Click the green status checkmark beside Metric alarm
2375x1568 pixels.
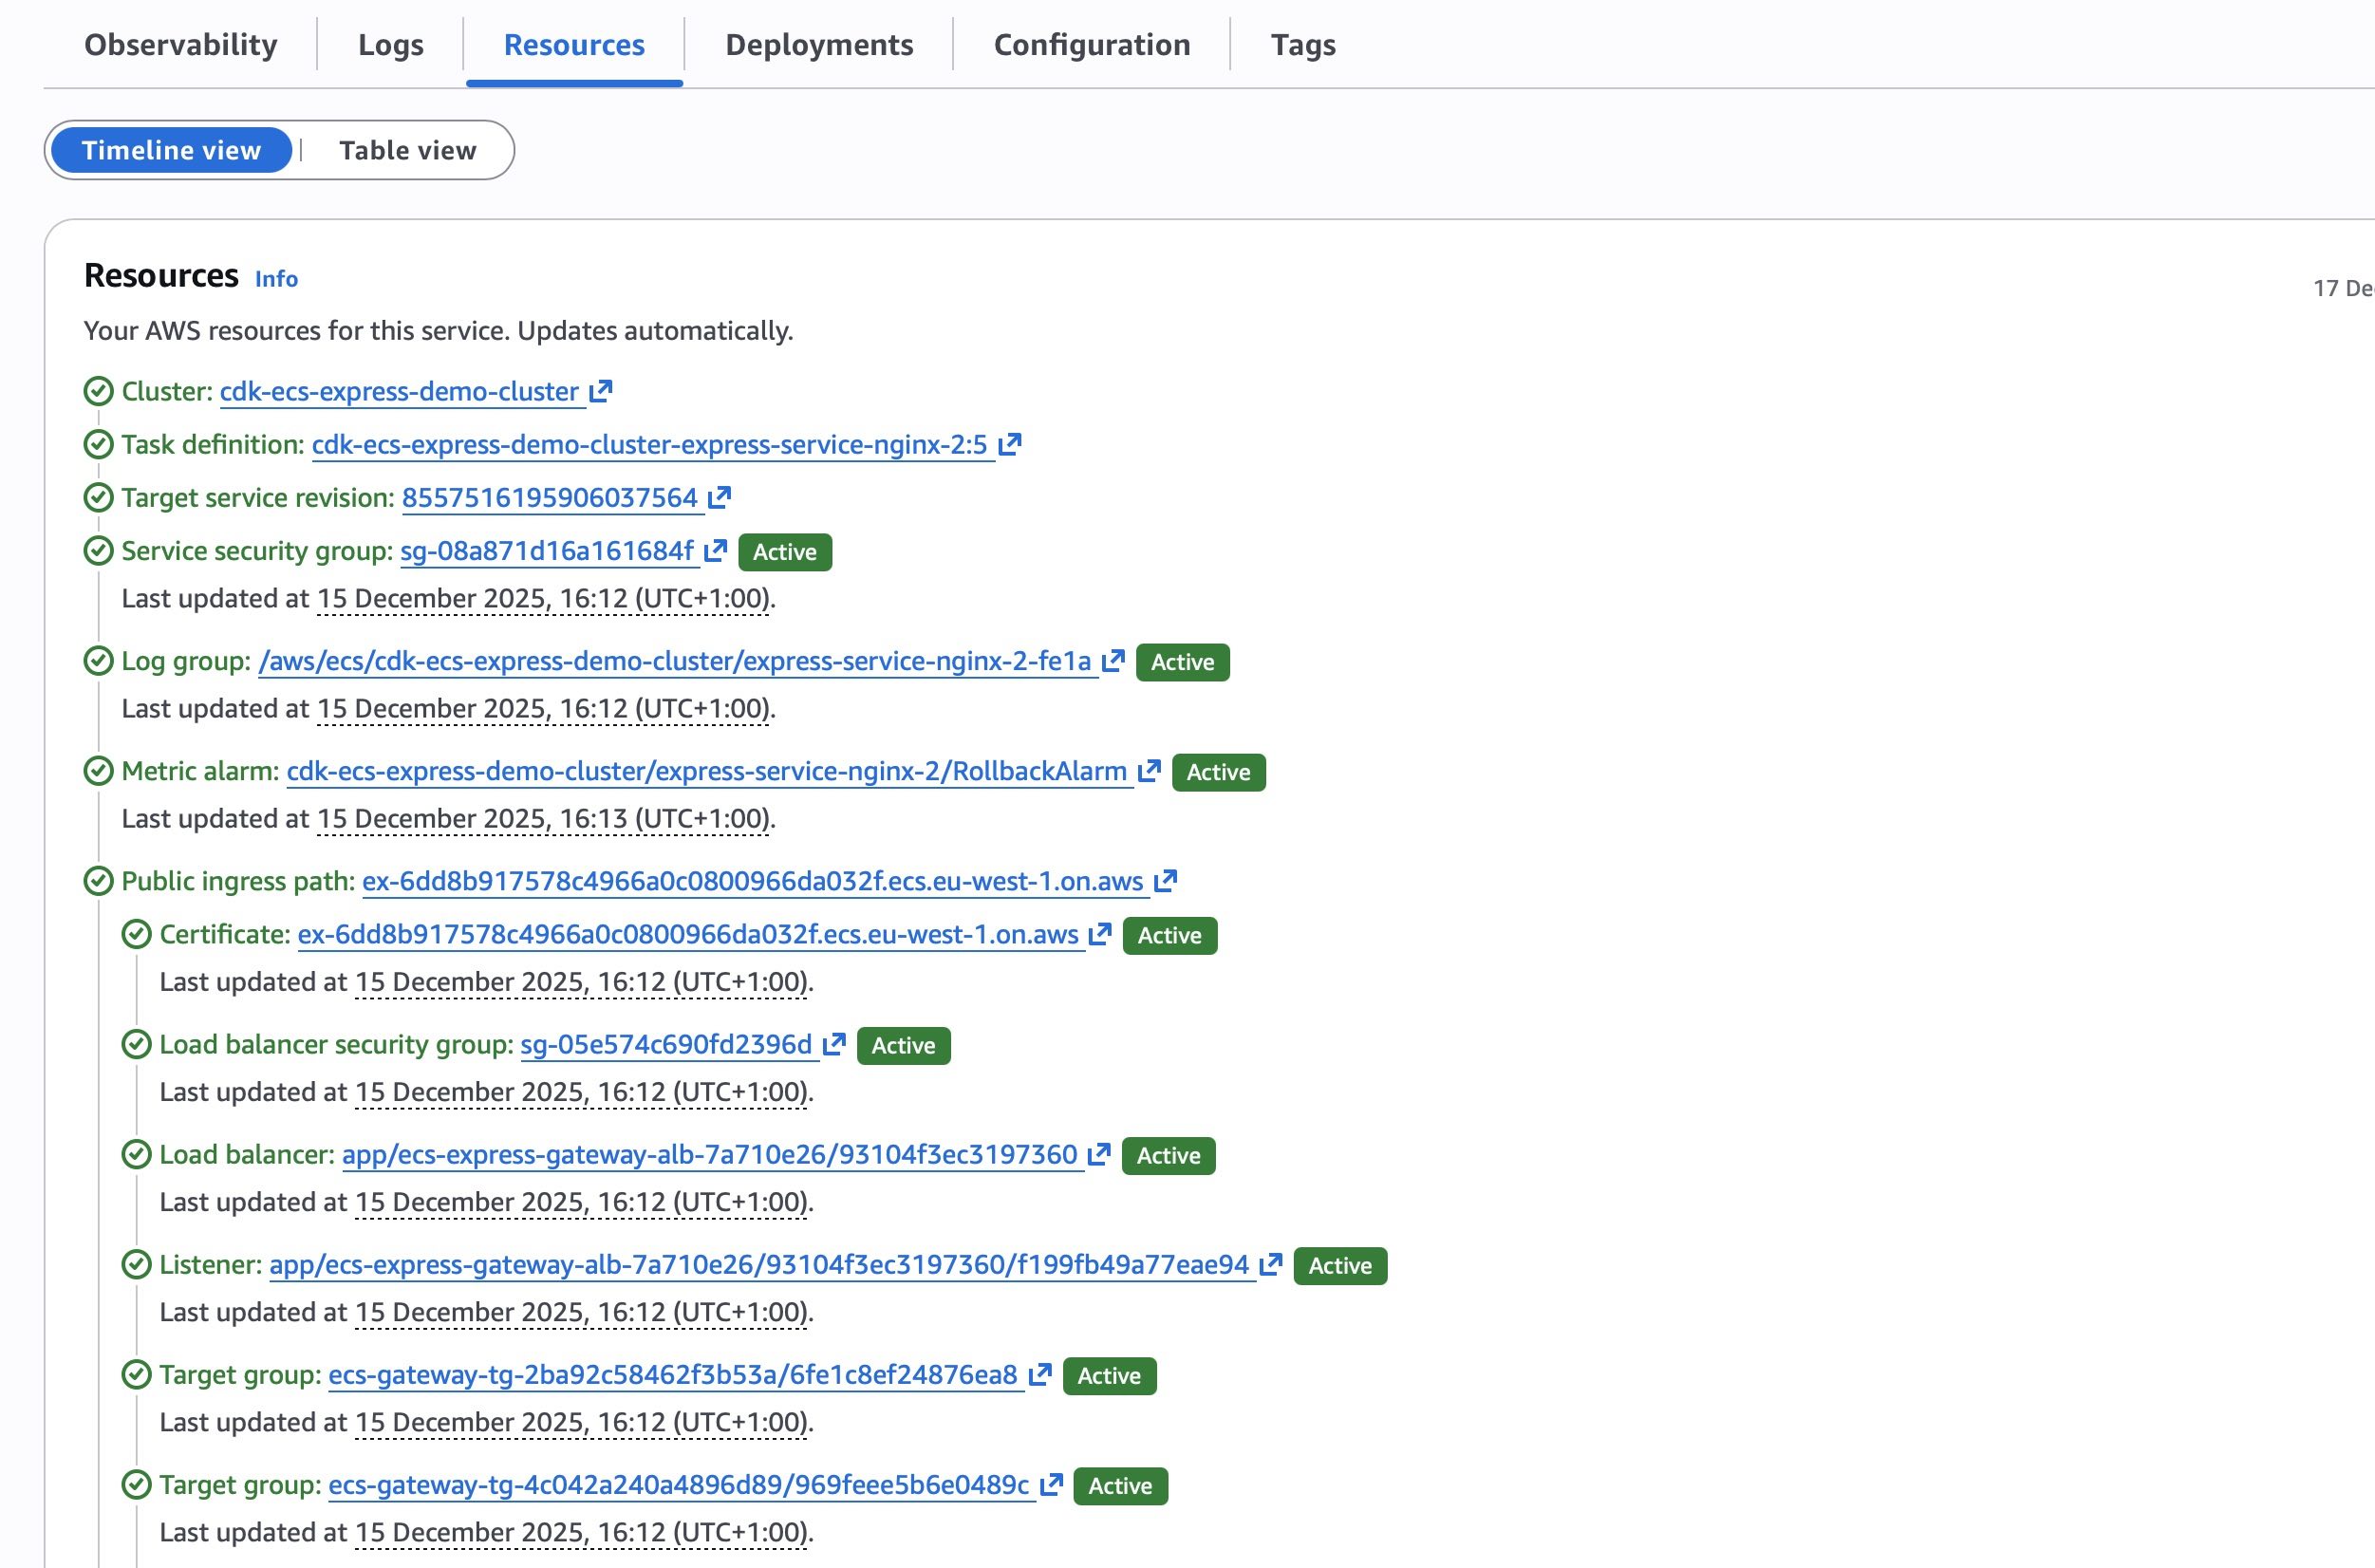[x=97, y=771]
